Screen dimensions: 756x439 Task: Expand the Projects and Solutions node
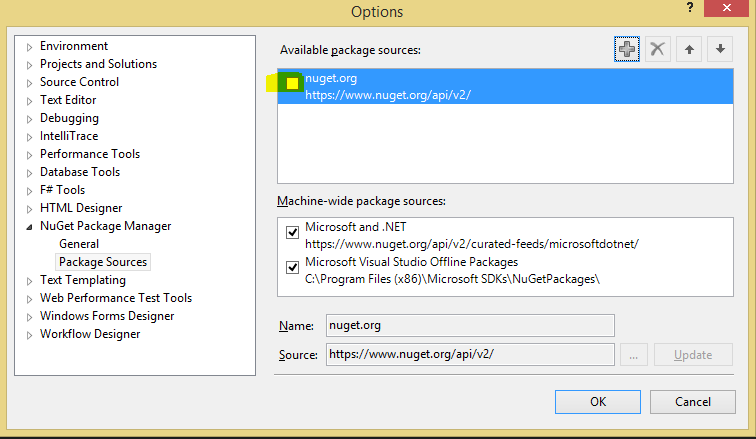pos(29,65)
